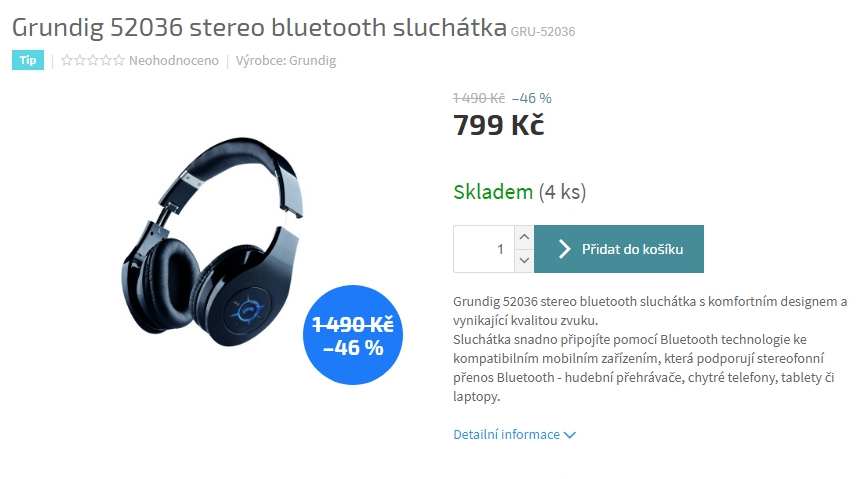
Task: Click the chevron beside Detailní informace
Action: click(x=570, y=435)
